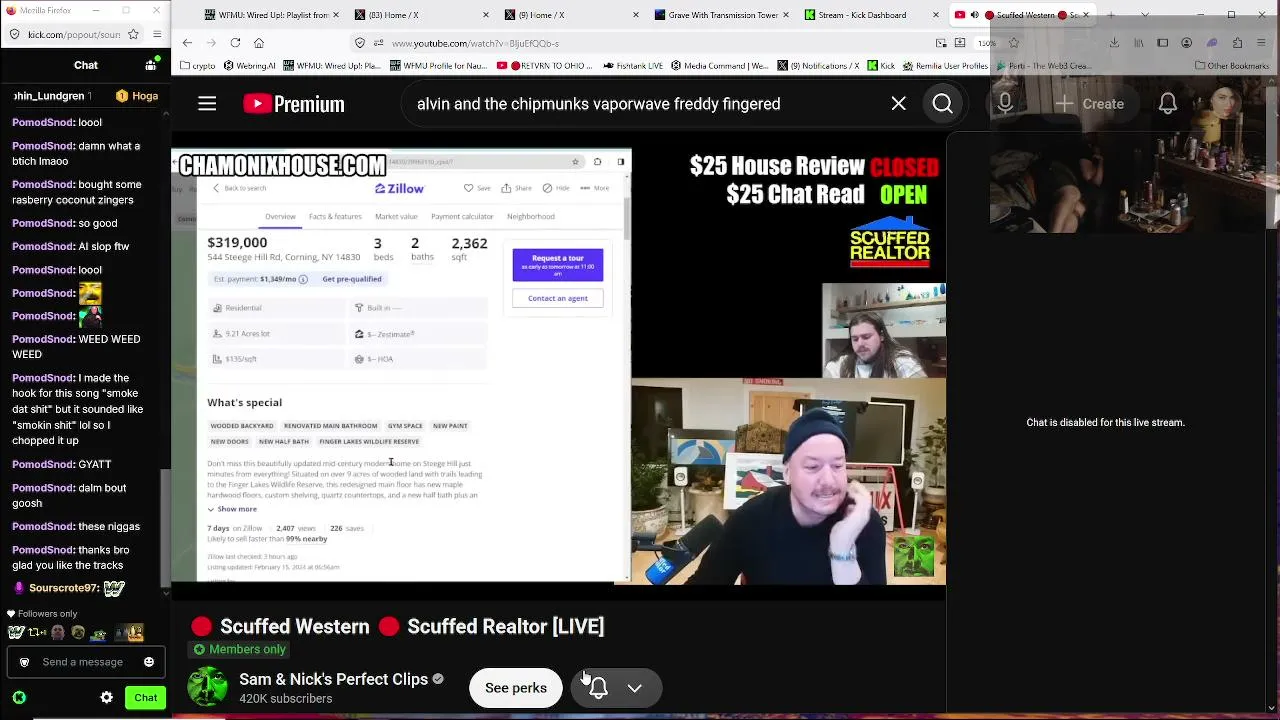This screenshot has height=720, width=1280.
Task: Open the (9) Notifications / X bookmark
Action: point(816,66)
